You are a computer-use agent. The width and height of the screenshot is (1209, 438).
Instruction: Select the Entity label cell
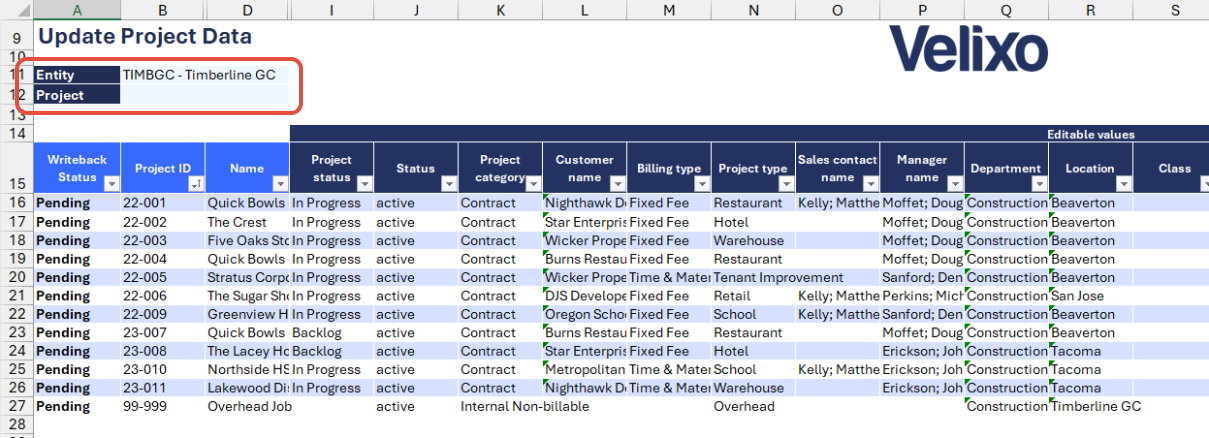point(77,75)
